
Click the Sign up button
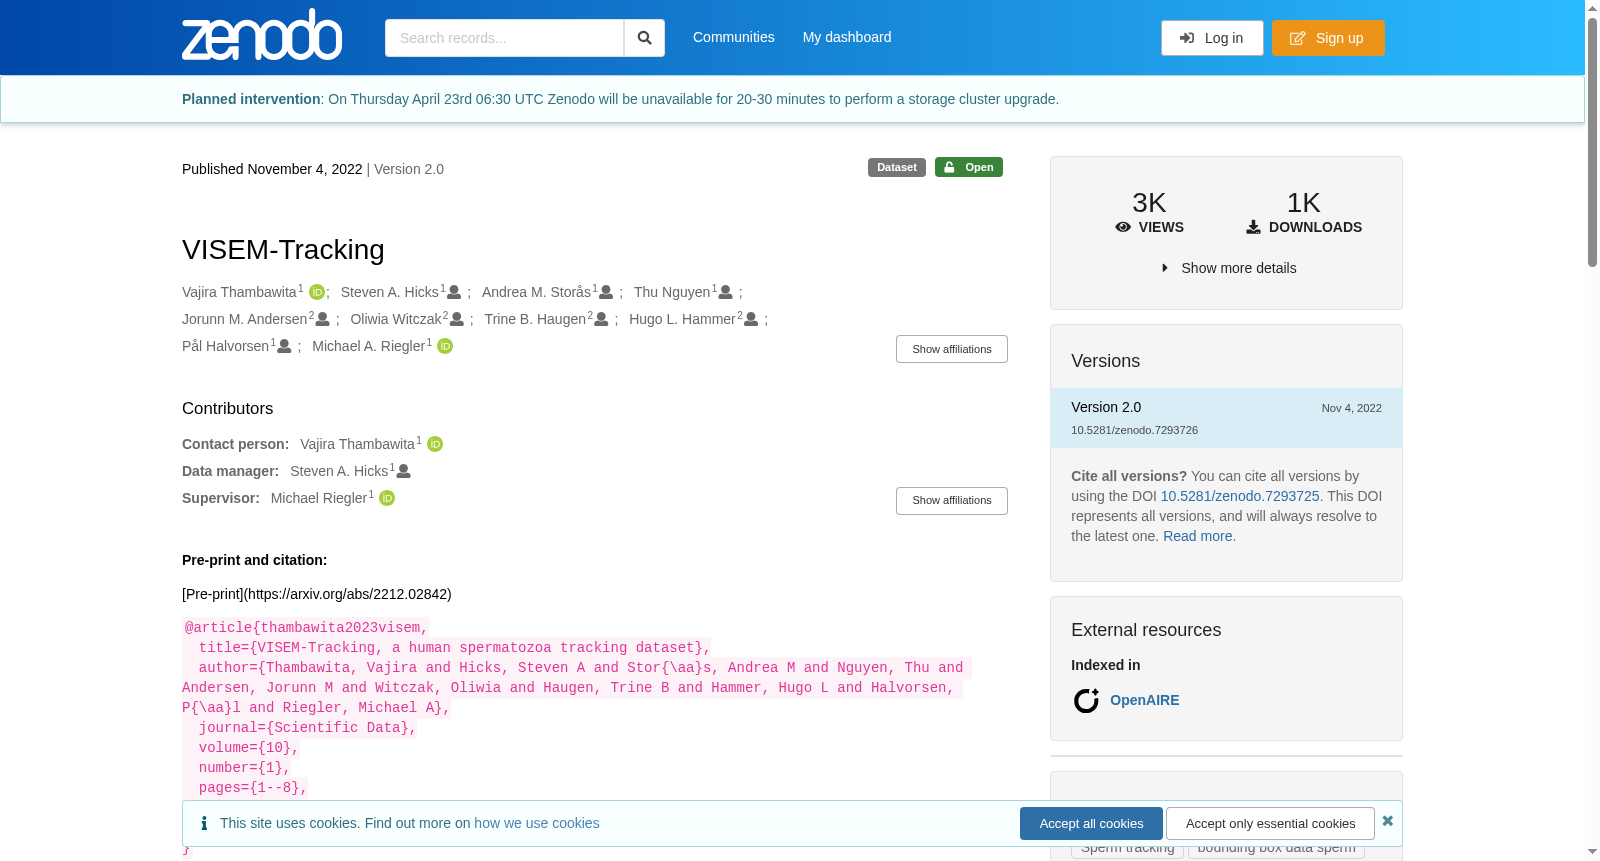[x=1328, y=38]
